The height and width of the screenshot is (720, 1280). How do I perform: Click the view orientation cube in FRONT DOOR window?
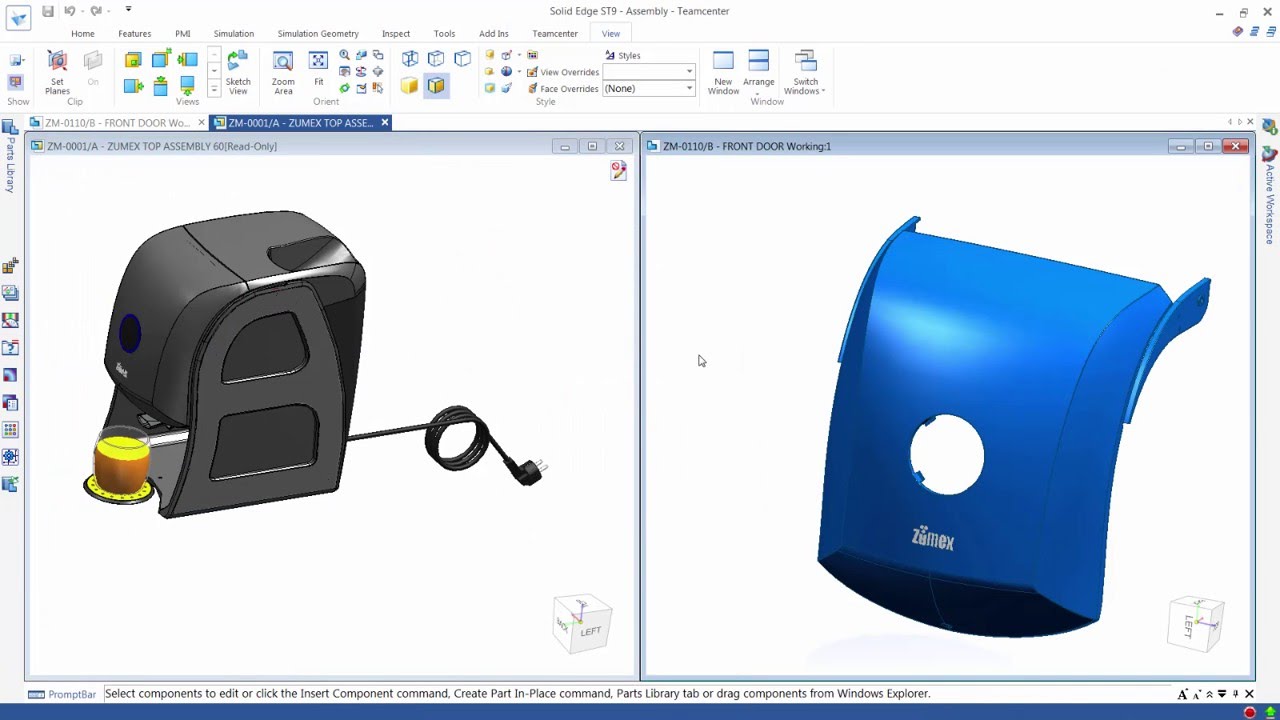[x=1196, y=623]
